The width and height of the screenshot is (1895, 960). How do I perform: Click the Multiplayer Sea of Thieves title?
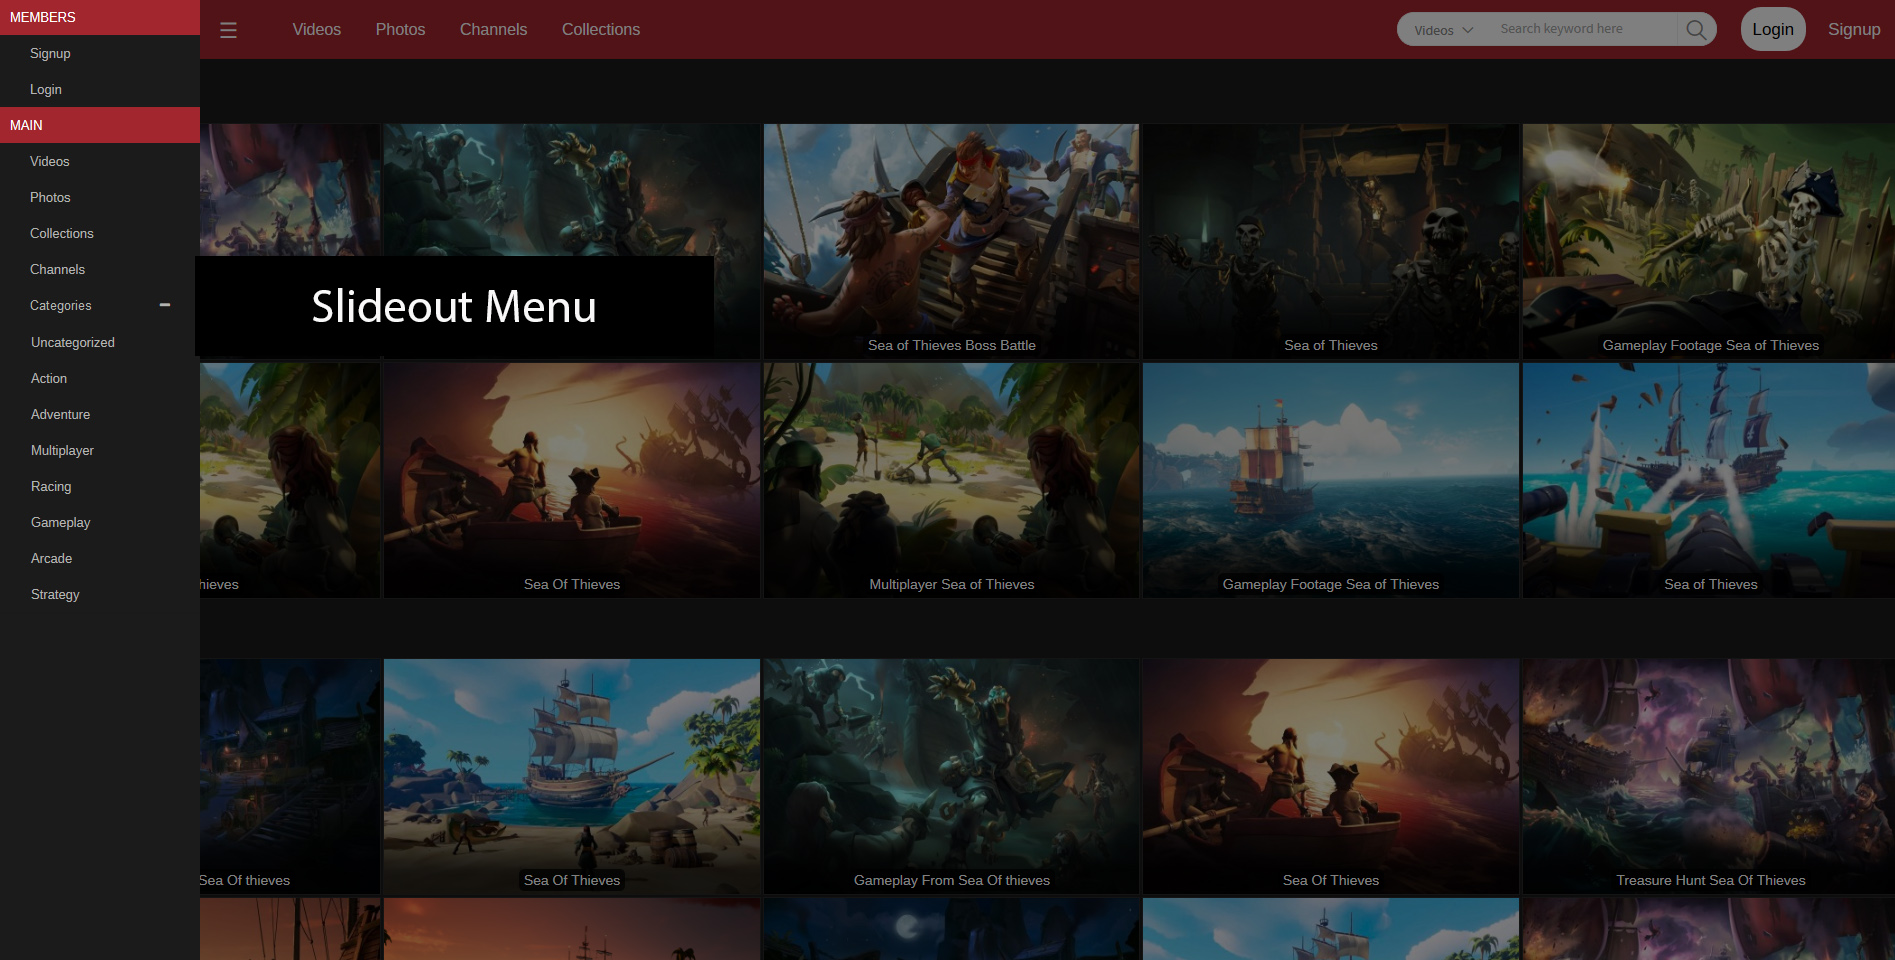(x=952, y=584)
